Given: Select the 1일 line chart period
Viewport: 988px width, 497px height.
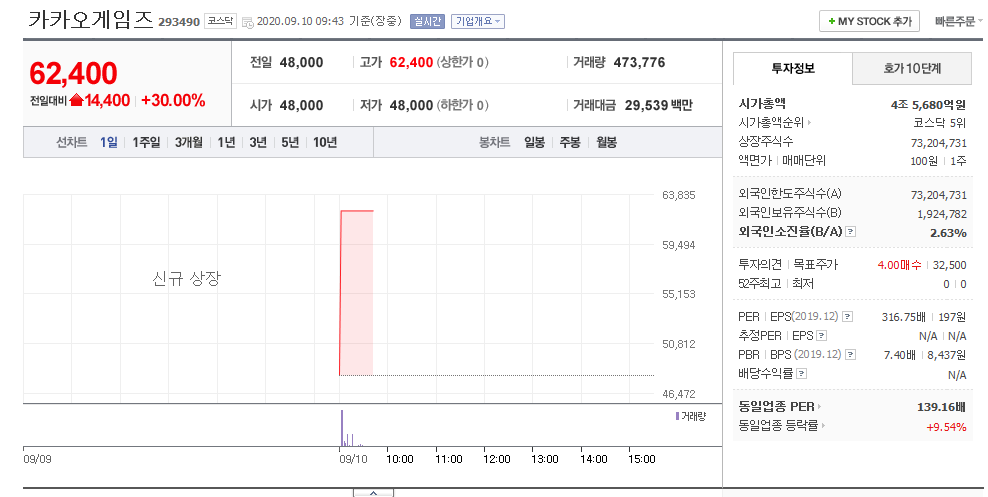Looking at the screenshot, I should pyautogui.click(x=108, y=142).
